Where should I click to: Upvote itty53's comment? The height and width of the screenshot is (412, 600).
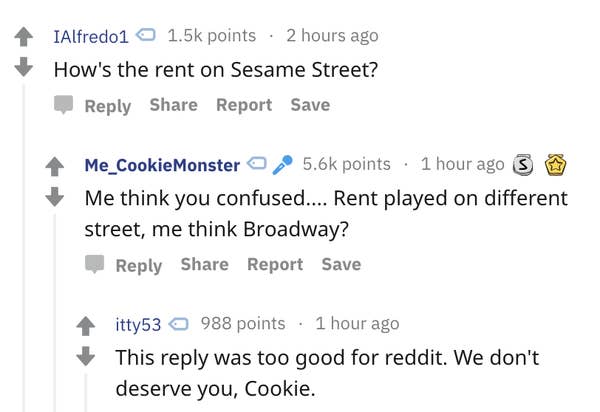pos(89,325)
